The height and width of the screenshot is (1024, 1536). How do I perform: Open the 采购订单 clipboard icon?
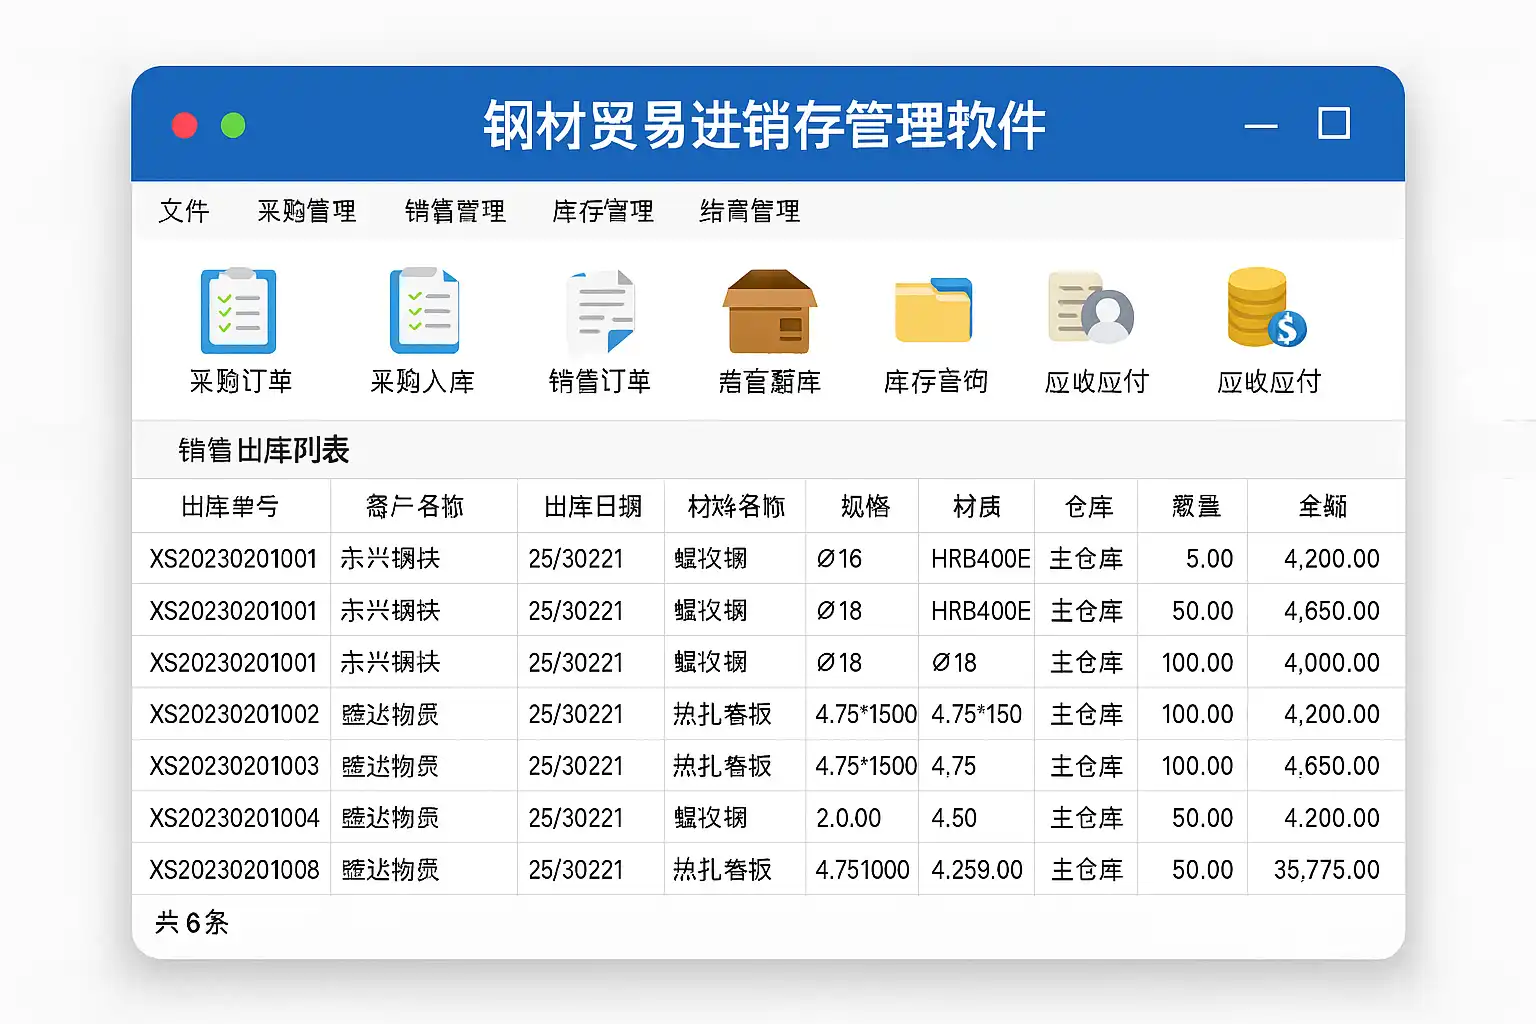click(238, 311)
